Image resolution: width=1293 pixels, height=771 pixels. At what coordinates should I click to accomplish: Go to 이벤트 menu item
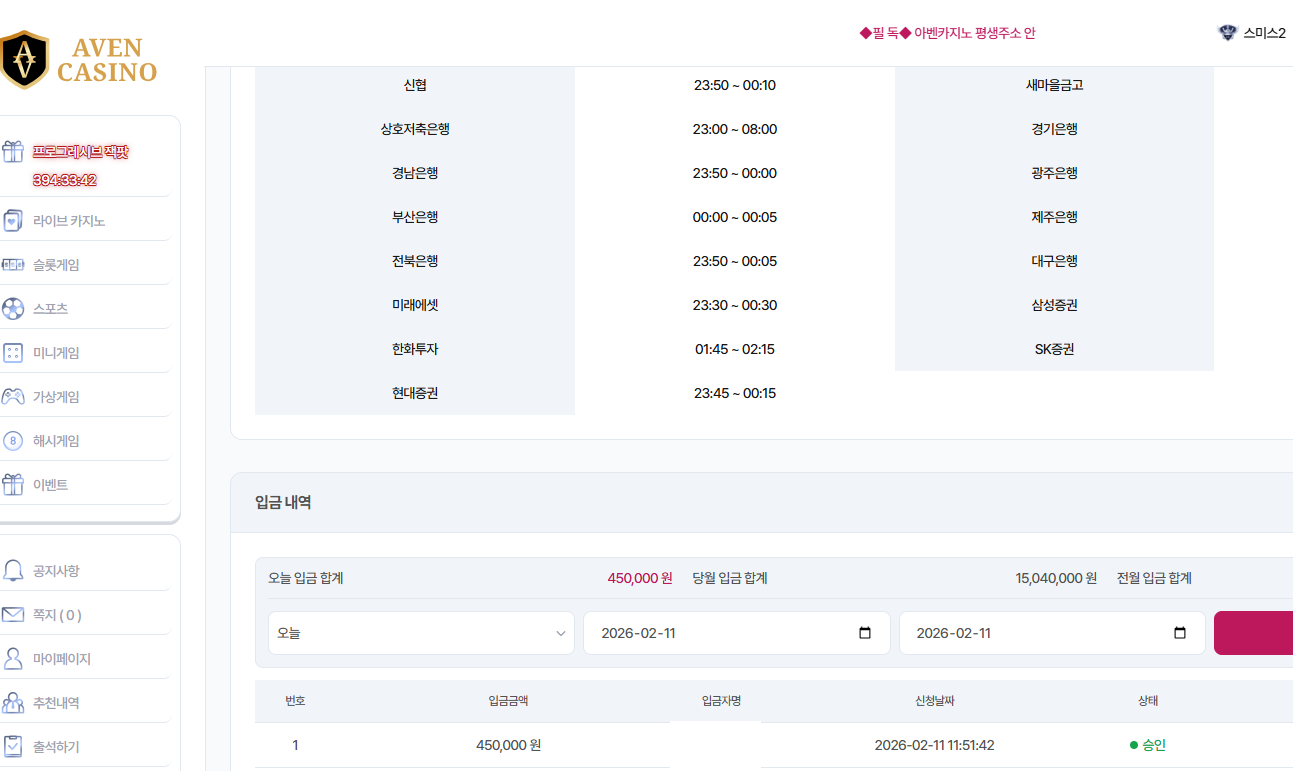(x=50, y=485)
